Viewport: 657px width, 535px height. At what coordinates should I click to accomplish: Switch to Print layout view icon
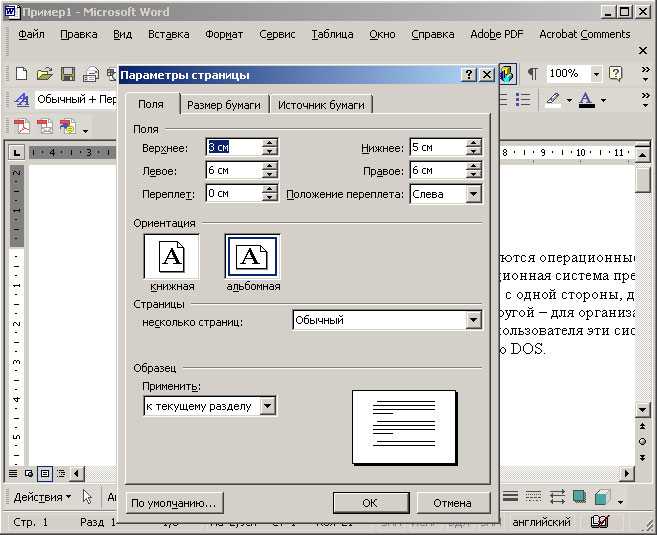click(x=45, y=474)
